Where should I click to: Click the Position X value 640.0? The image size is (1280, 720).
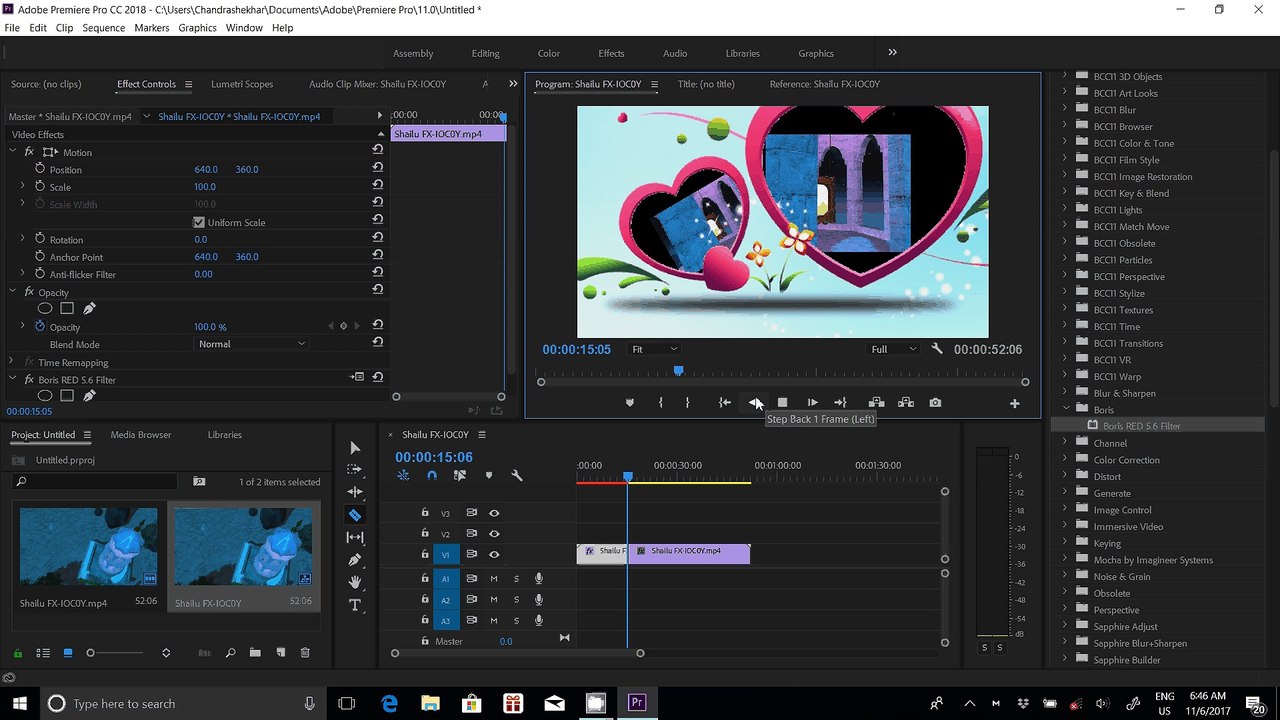point(206,169)
